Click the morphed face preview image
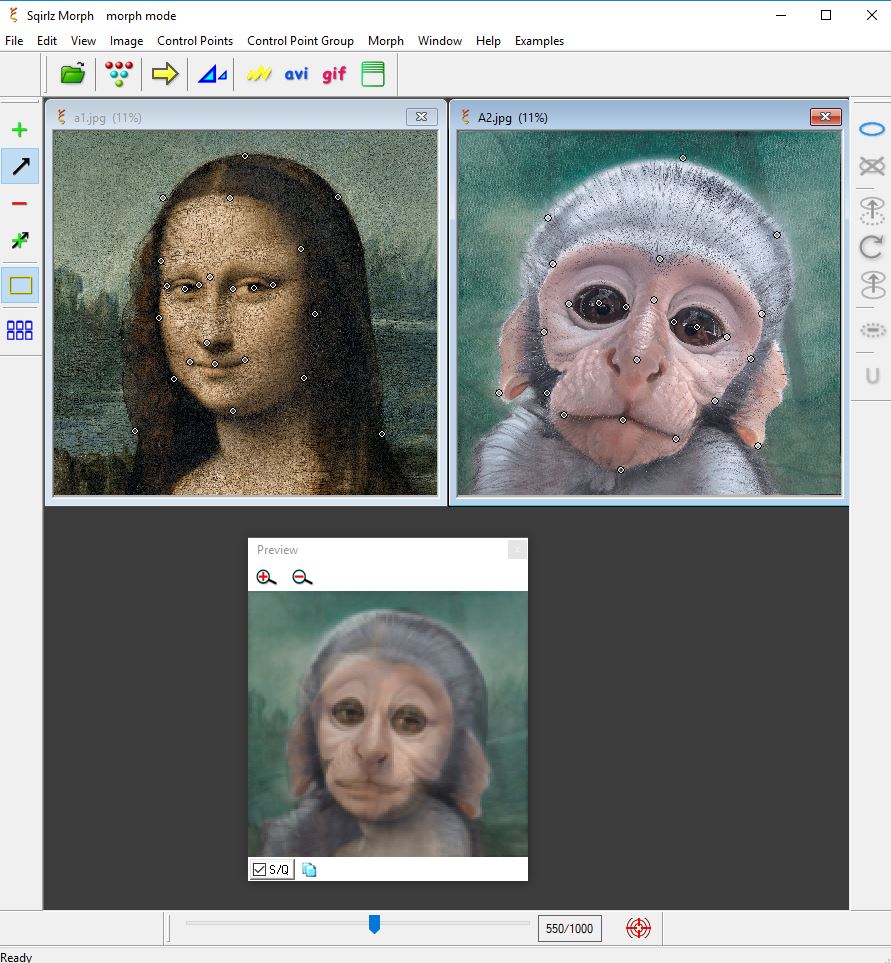Image resolution: width=891 pixels, height=963 pixels. click(x=387, y=723)
